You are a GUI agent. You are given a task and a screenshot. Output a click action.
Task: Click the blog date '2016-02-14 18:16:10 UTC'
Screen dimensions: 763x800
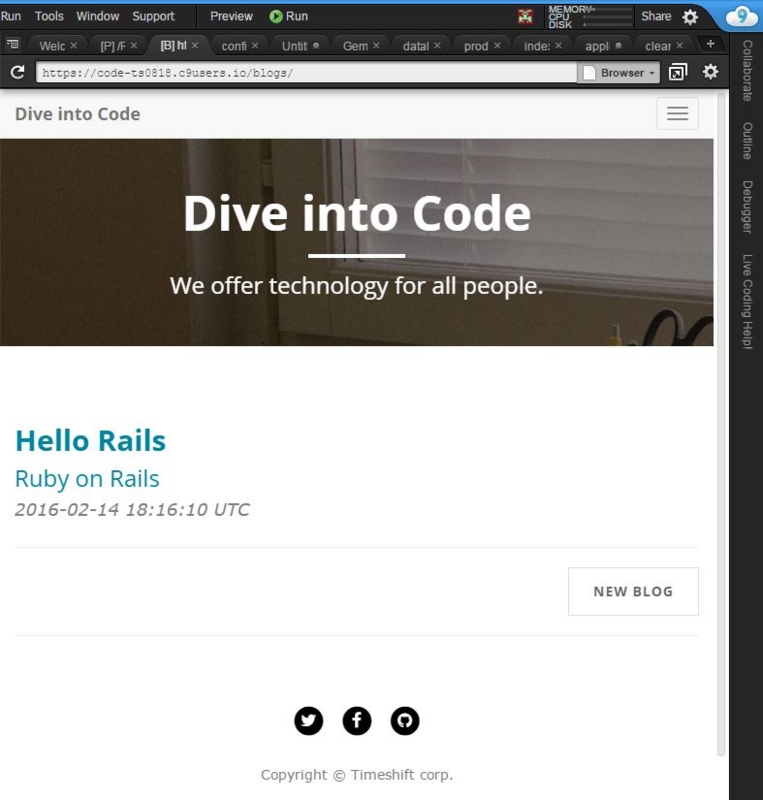click(132, 510)
